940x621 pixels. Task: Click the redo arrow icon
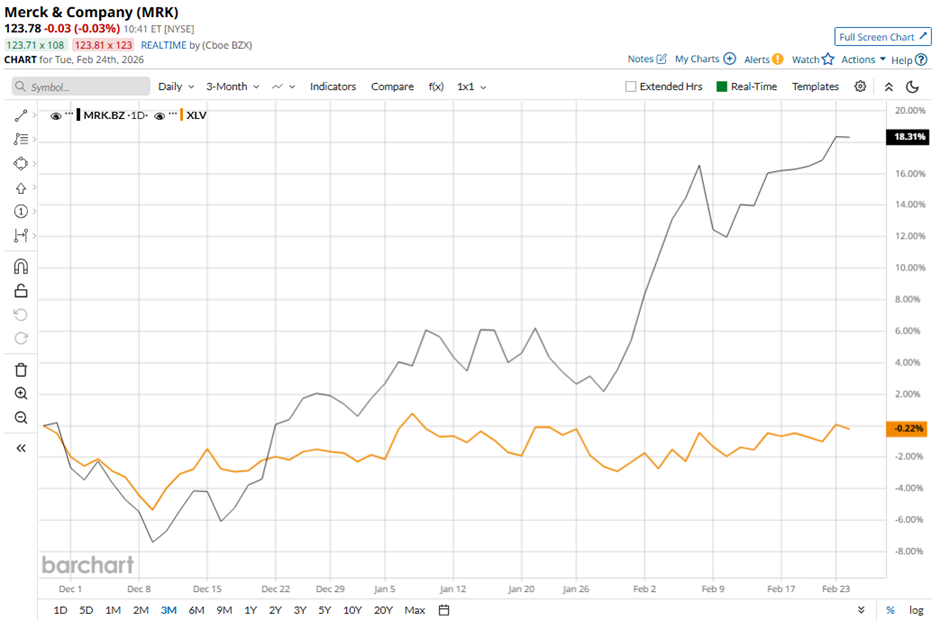coord(20,339)
